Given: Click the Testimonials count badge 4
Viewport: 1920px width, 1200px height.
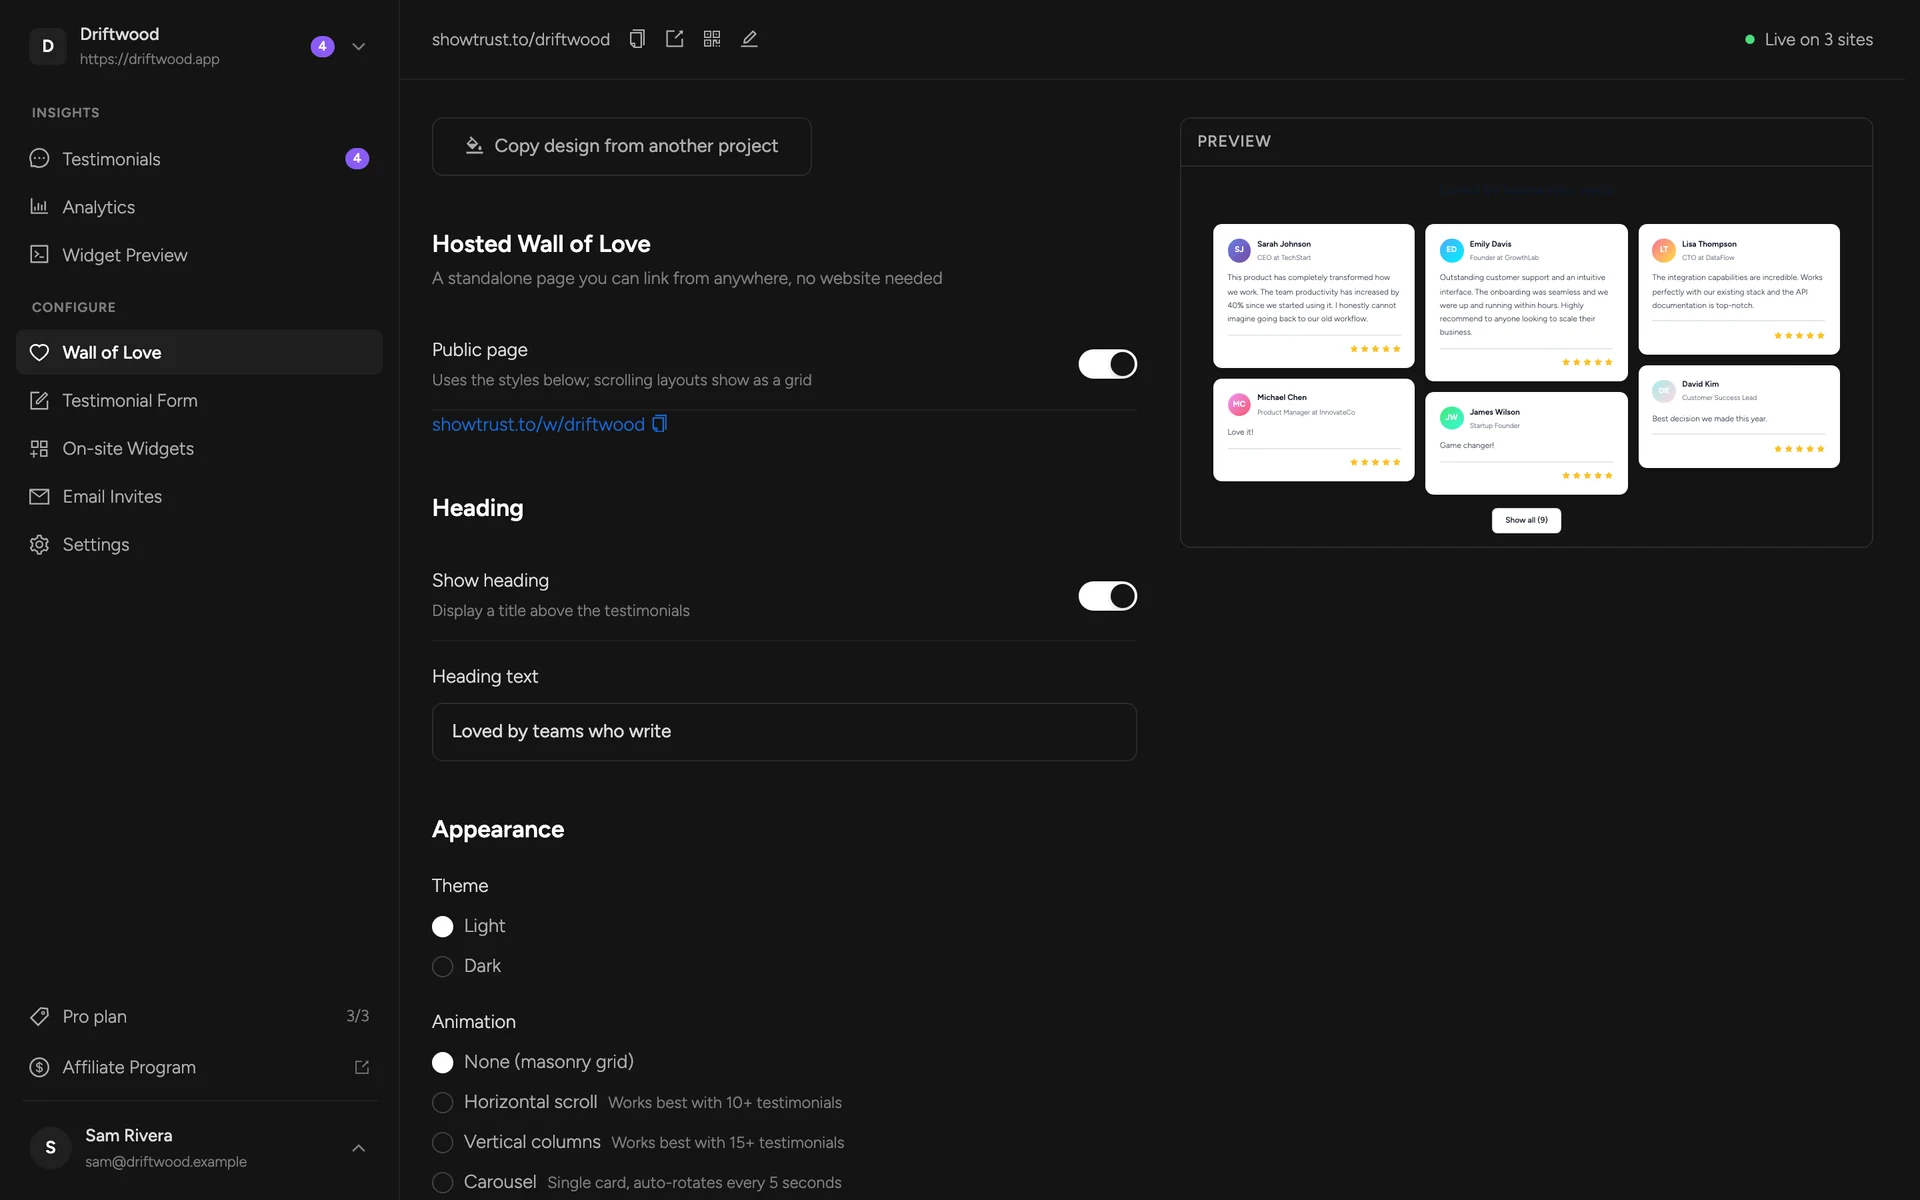Looking at the screenshot, I should 357,159.
